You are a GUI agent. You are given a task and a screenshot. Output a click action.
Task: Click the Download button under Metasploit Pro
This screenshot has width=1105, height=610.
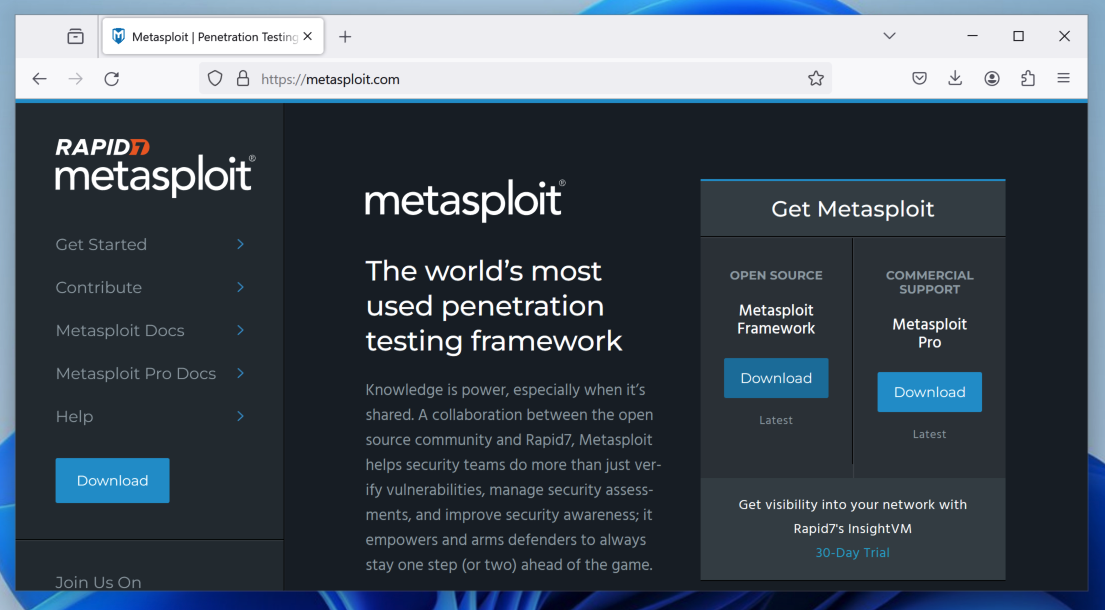tap(929, 392)
